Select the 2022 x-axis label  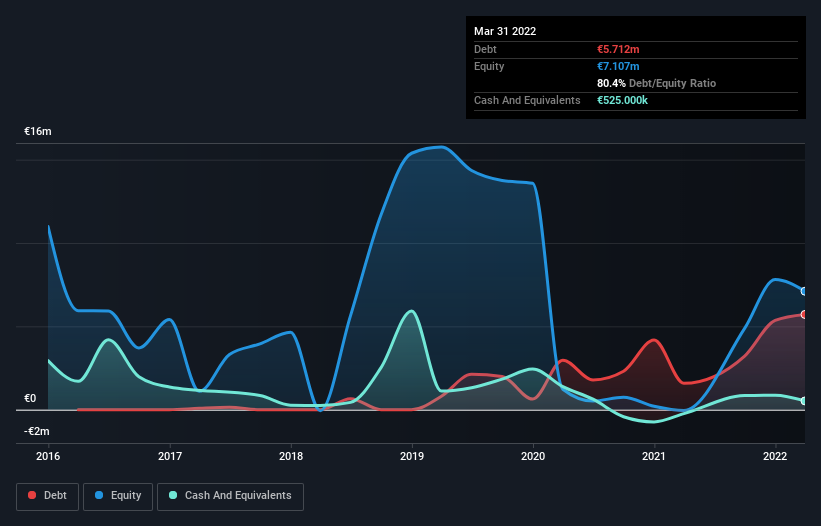[x=775, y=456]
